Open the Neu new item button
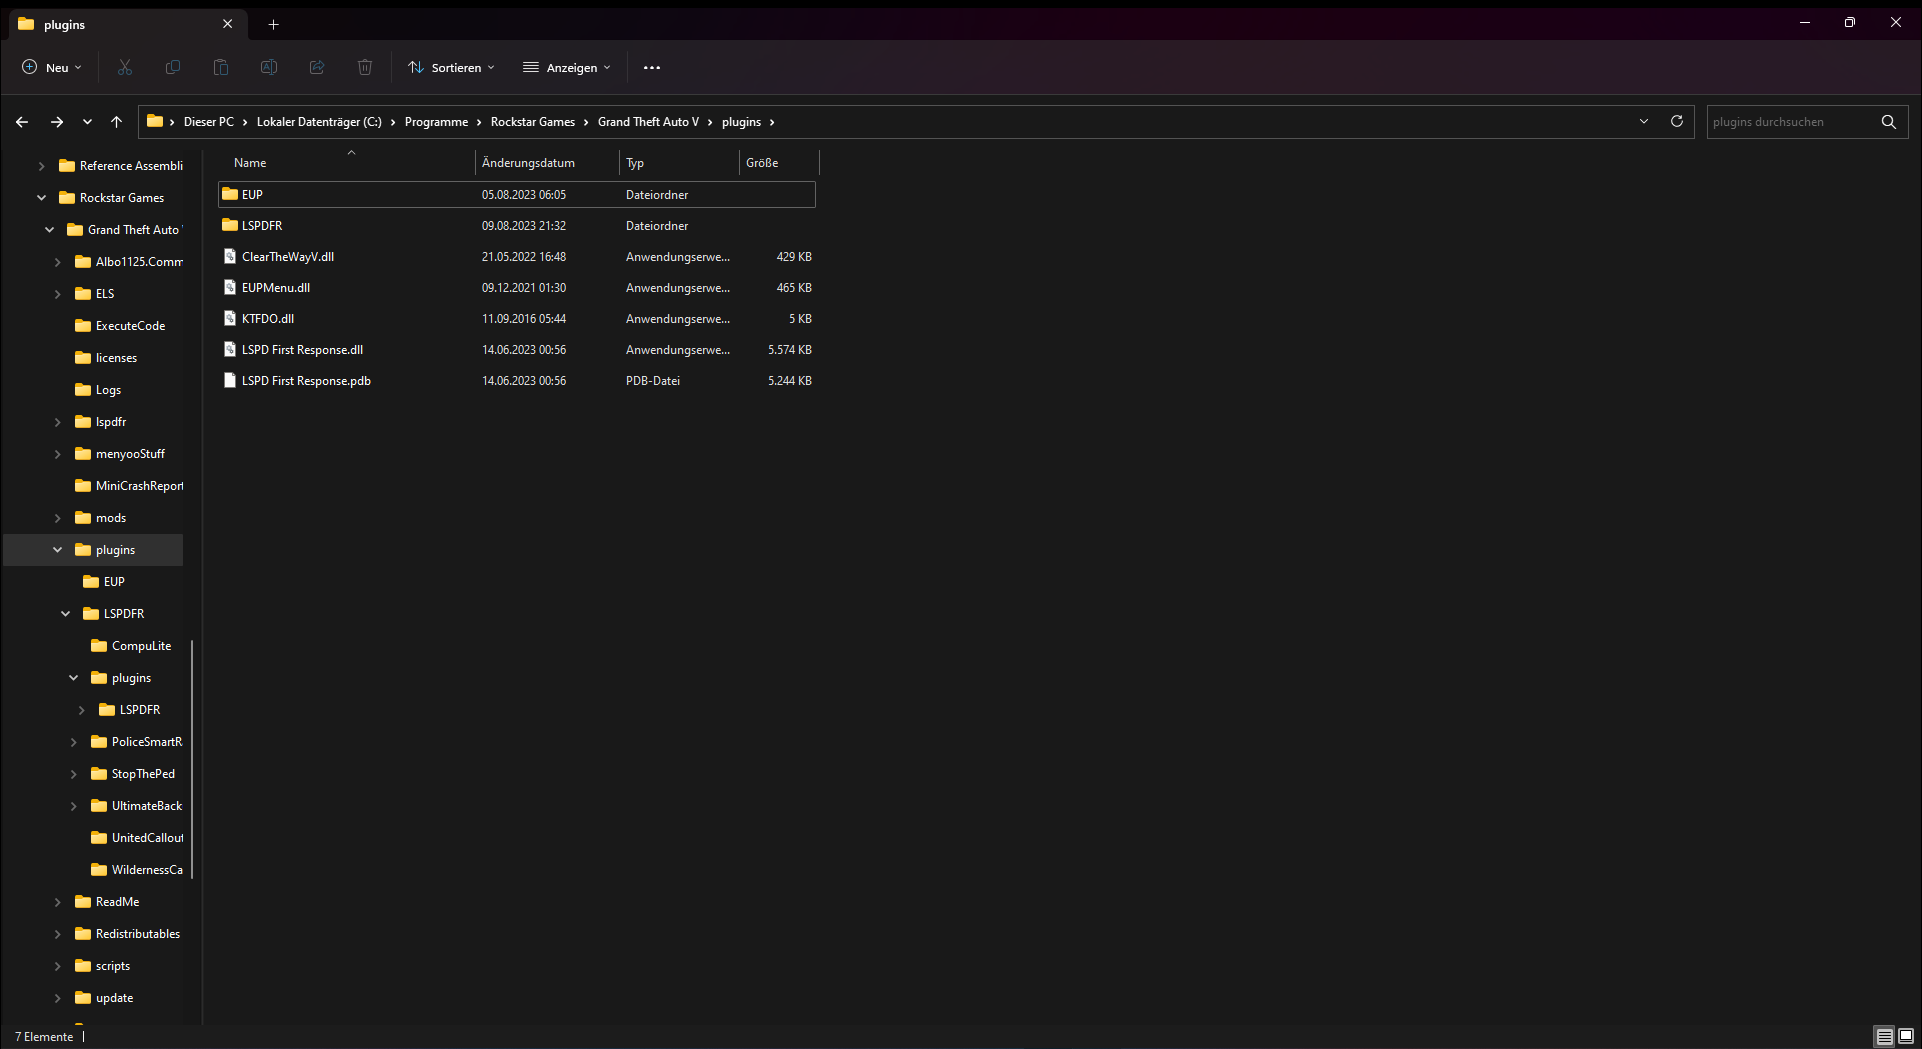This screenshot has height=1049, width=1922. [x=52, y=67]
